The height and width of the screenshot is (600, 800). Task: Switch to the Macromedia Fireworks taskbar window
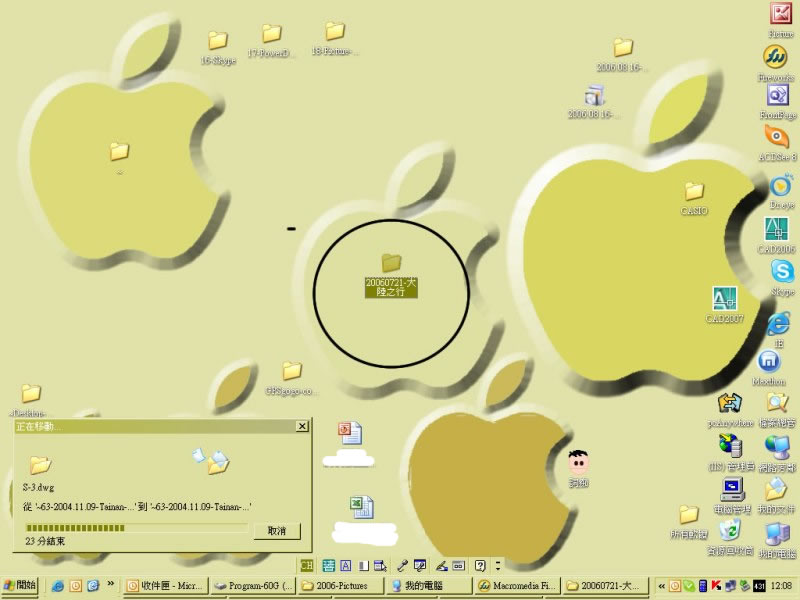point(517,586)
